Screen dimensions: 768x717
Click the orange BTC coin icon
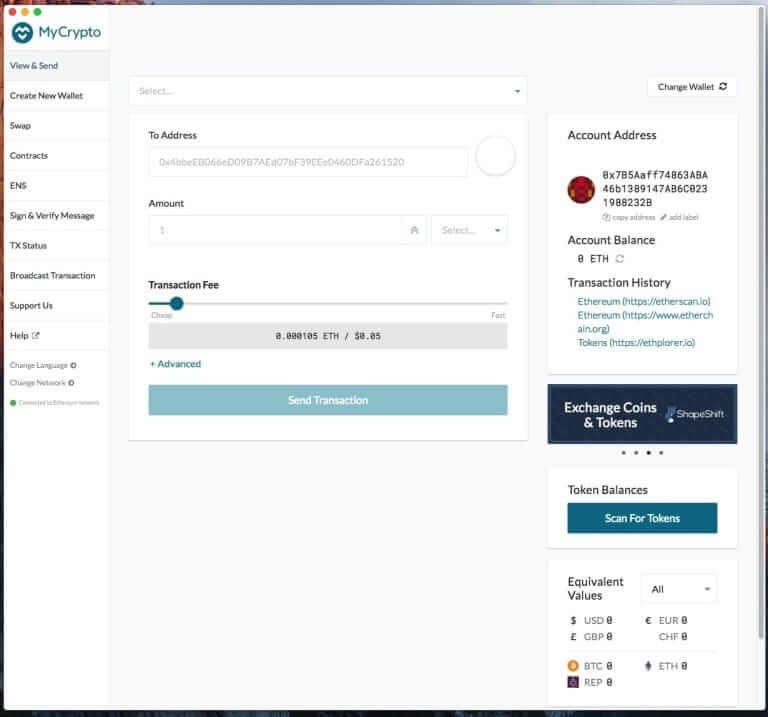(573, 666)
